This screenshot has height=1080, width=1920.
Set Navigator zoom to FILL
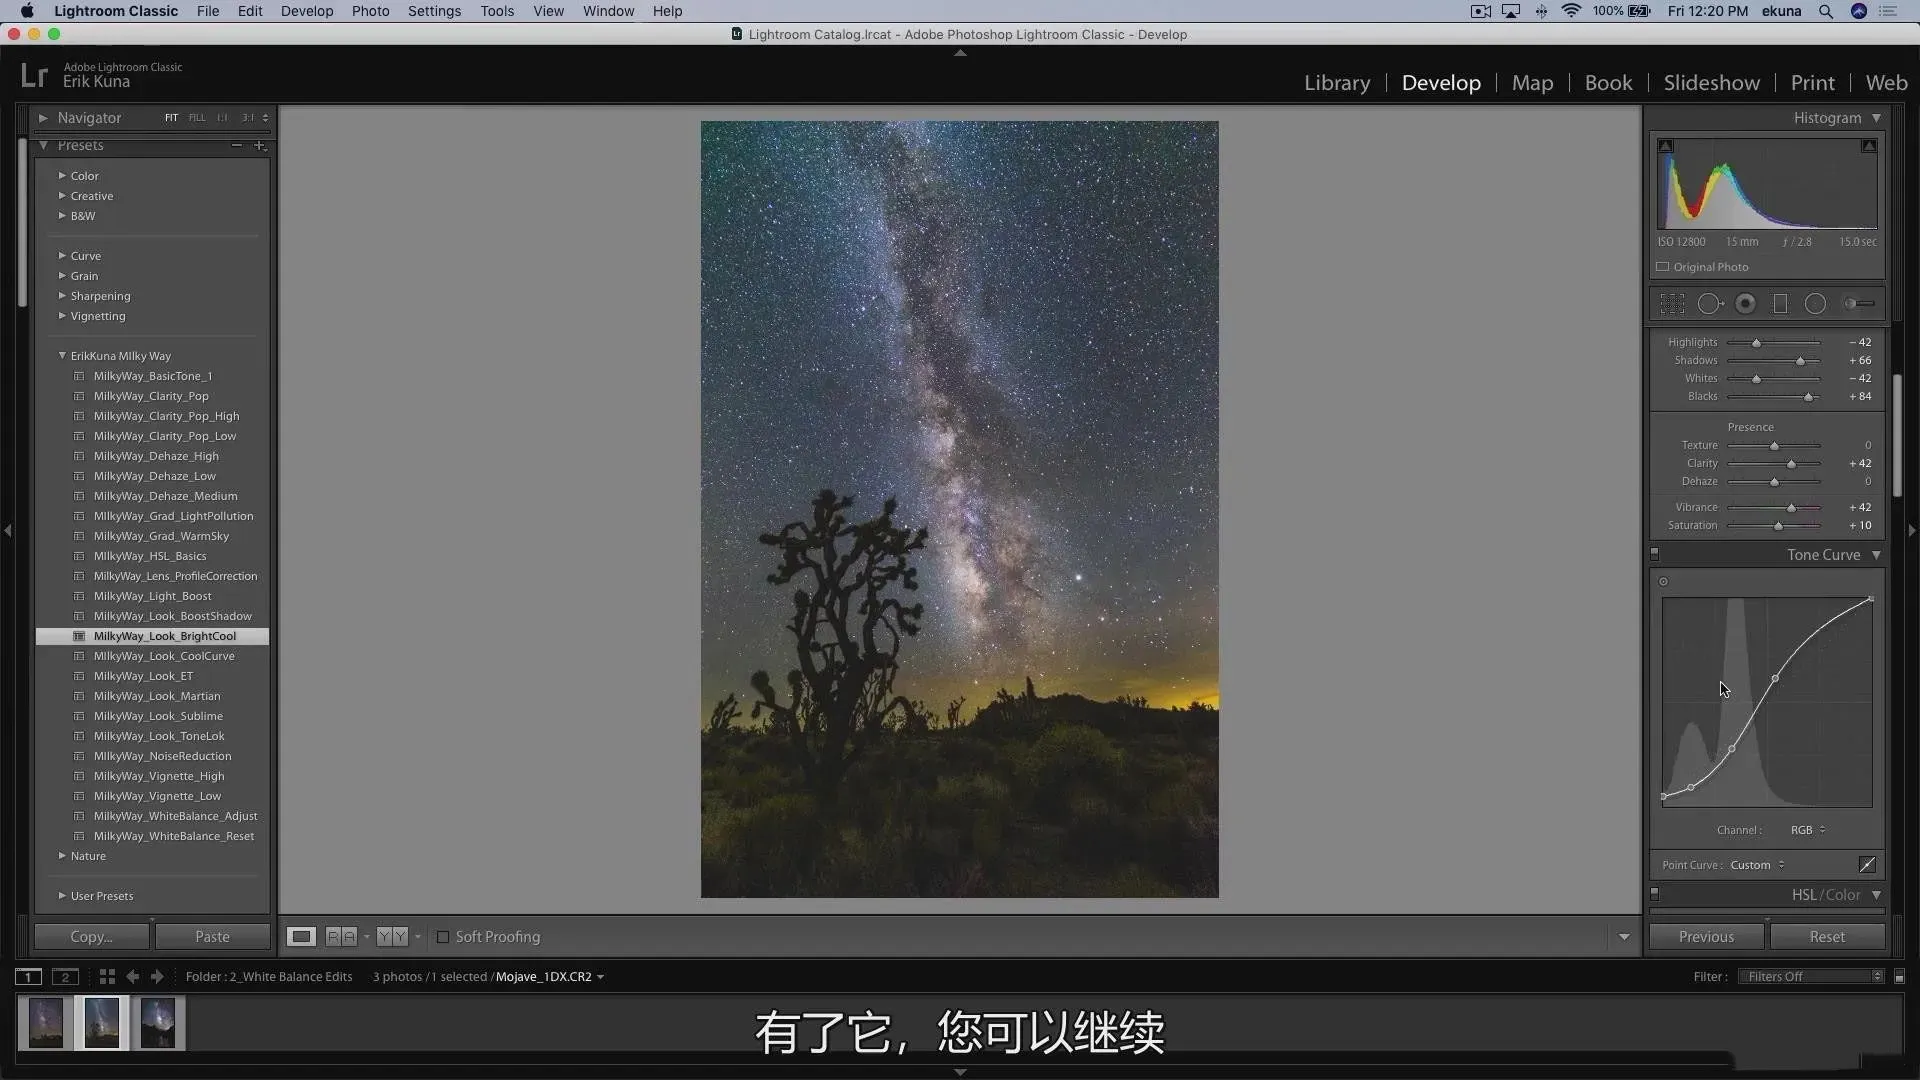click(197, 118)
